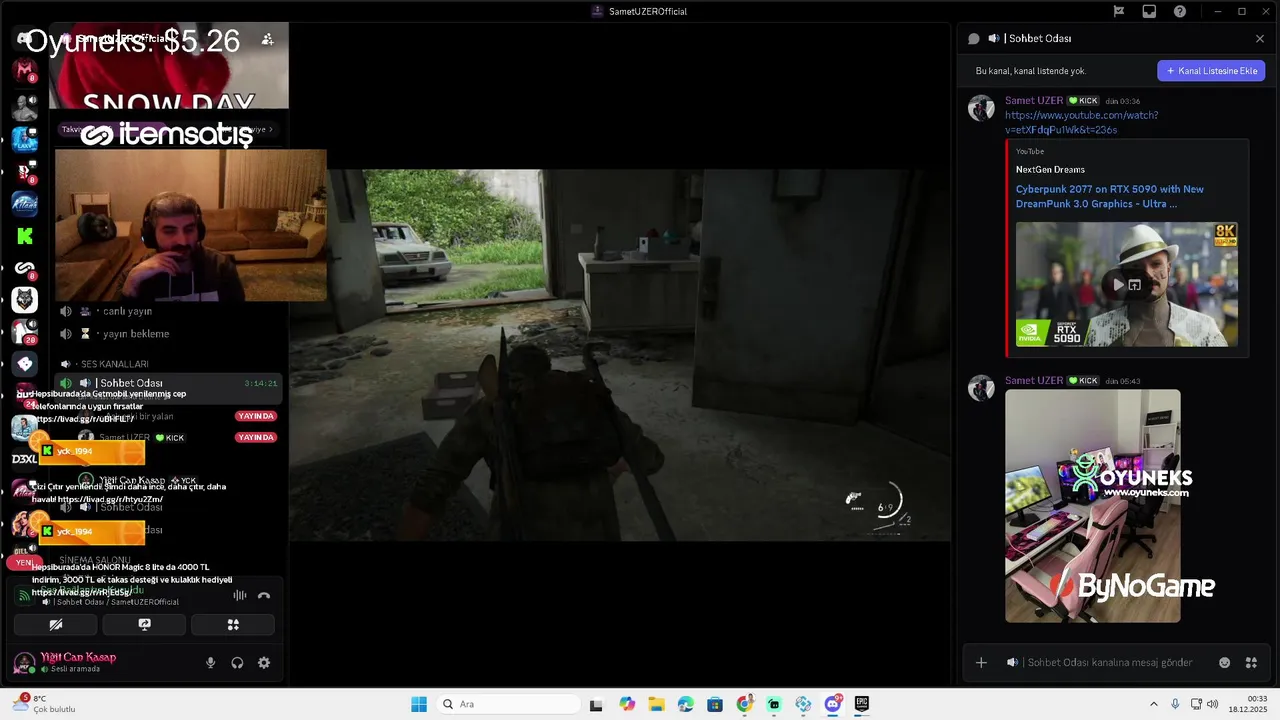Open the wolf logo server icon
1280x720 pixels.
click(25, 299)
